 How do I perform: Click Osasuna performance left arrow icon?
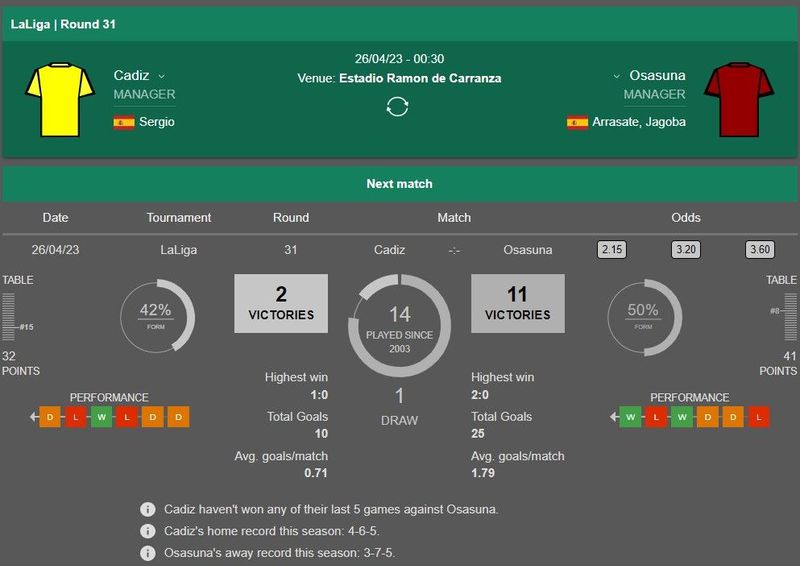click(614, 417)
